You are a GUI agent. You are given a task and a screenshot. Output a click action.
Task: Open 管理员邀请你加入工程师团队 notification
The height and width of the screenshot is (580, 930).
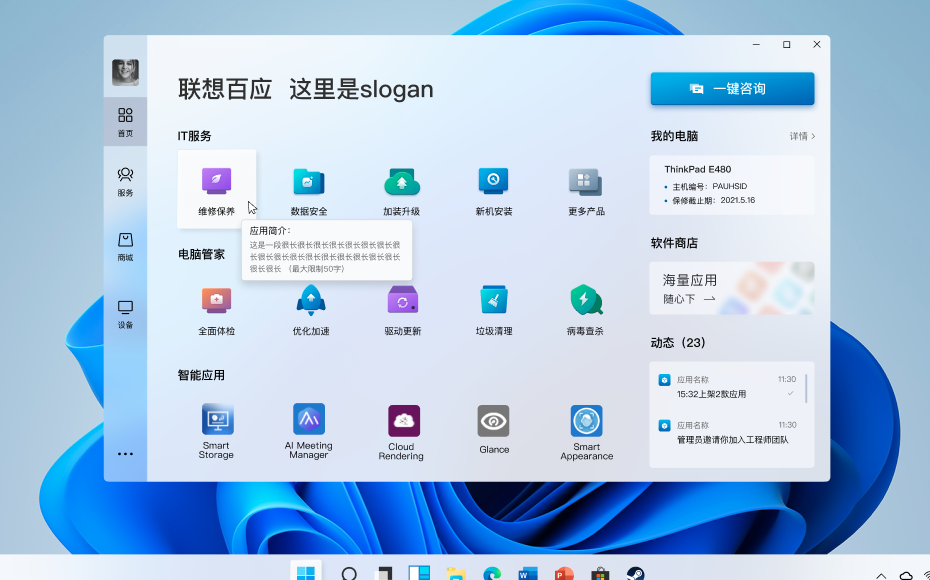point(727,432)
